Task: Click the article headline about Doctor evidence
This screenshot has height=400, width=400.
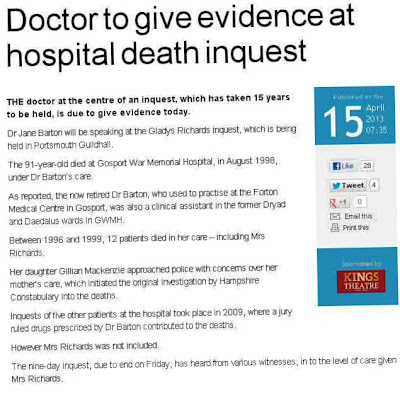Action: [x=180, y=36]
